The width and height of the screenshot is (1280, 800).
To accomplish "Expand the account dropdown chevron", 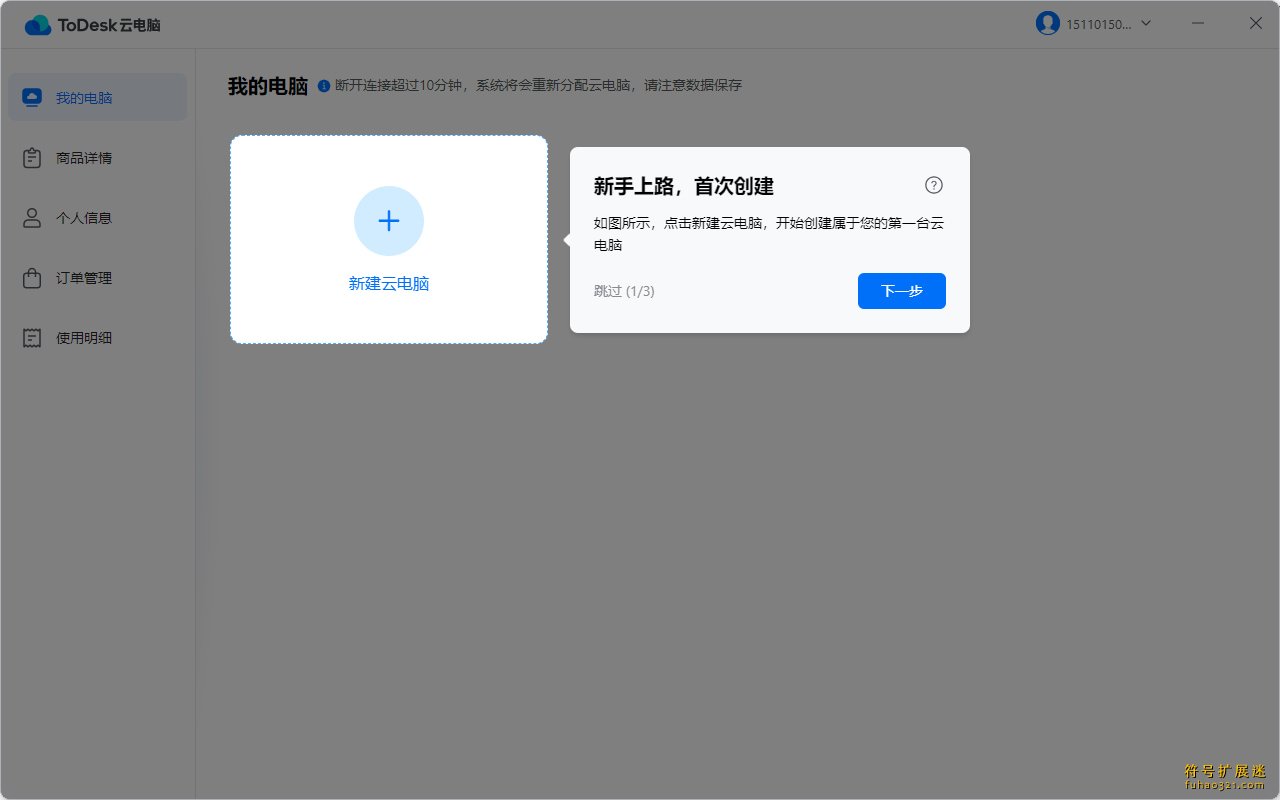I will click(x=1146, y=23).
